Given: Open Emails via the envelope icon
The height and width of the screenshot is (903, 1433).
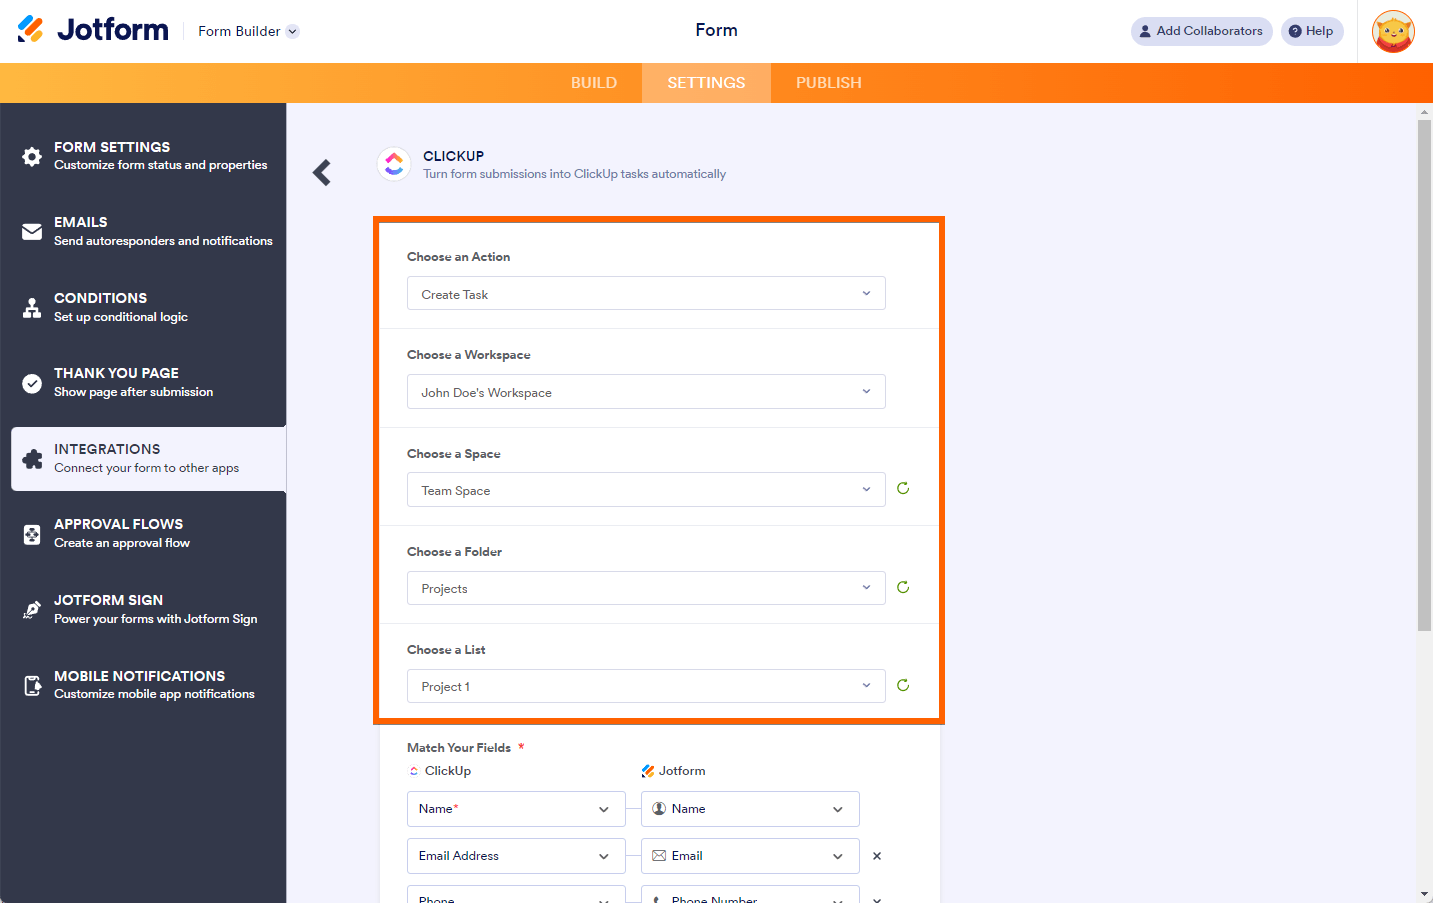Looking at the screenshot, I should (x=32, y=232).
